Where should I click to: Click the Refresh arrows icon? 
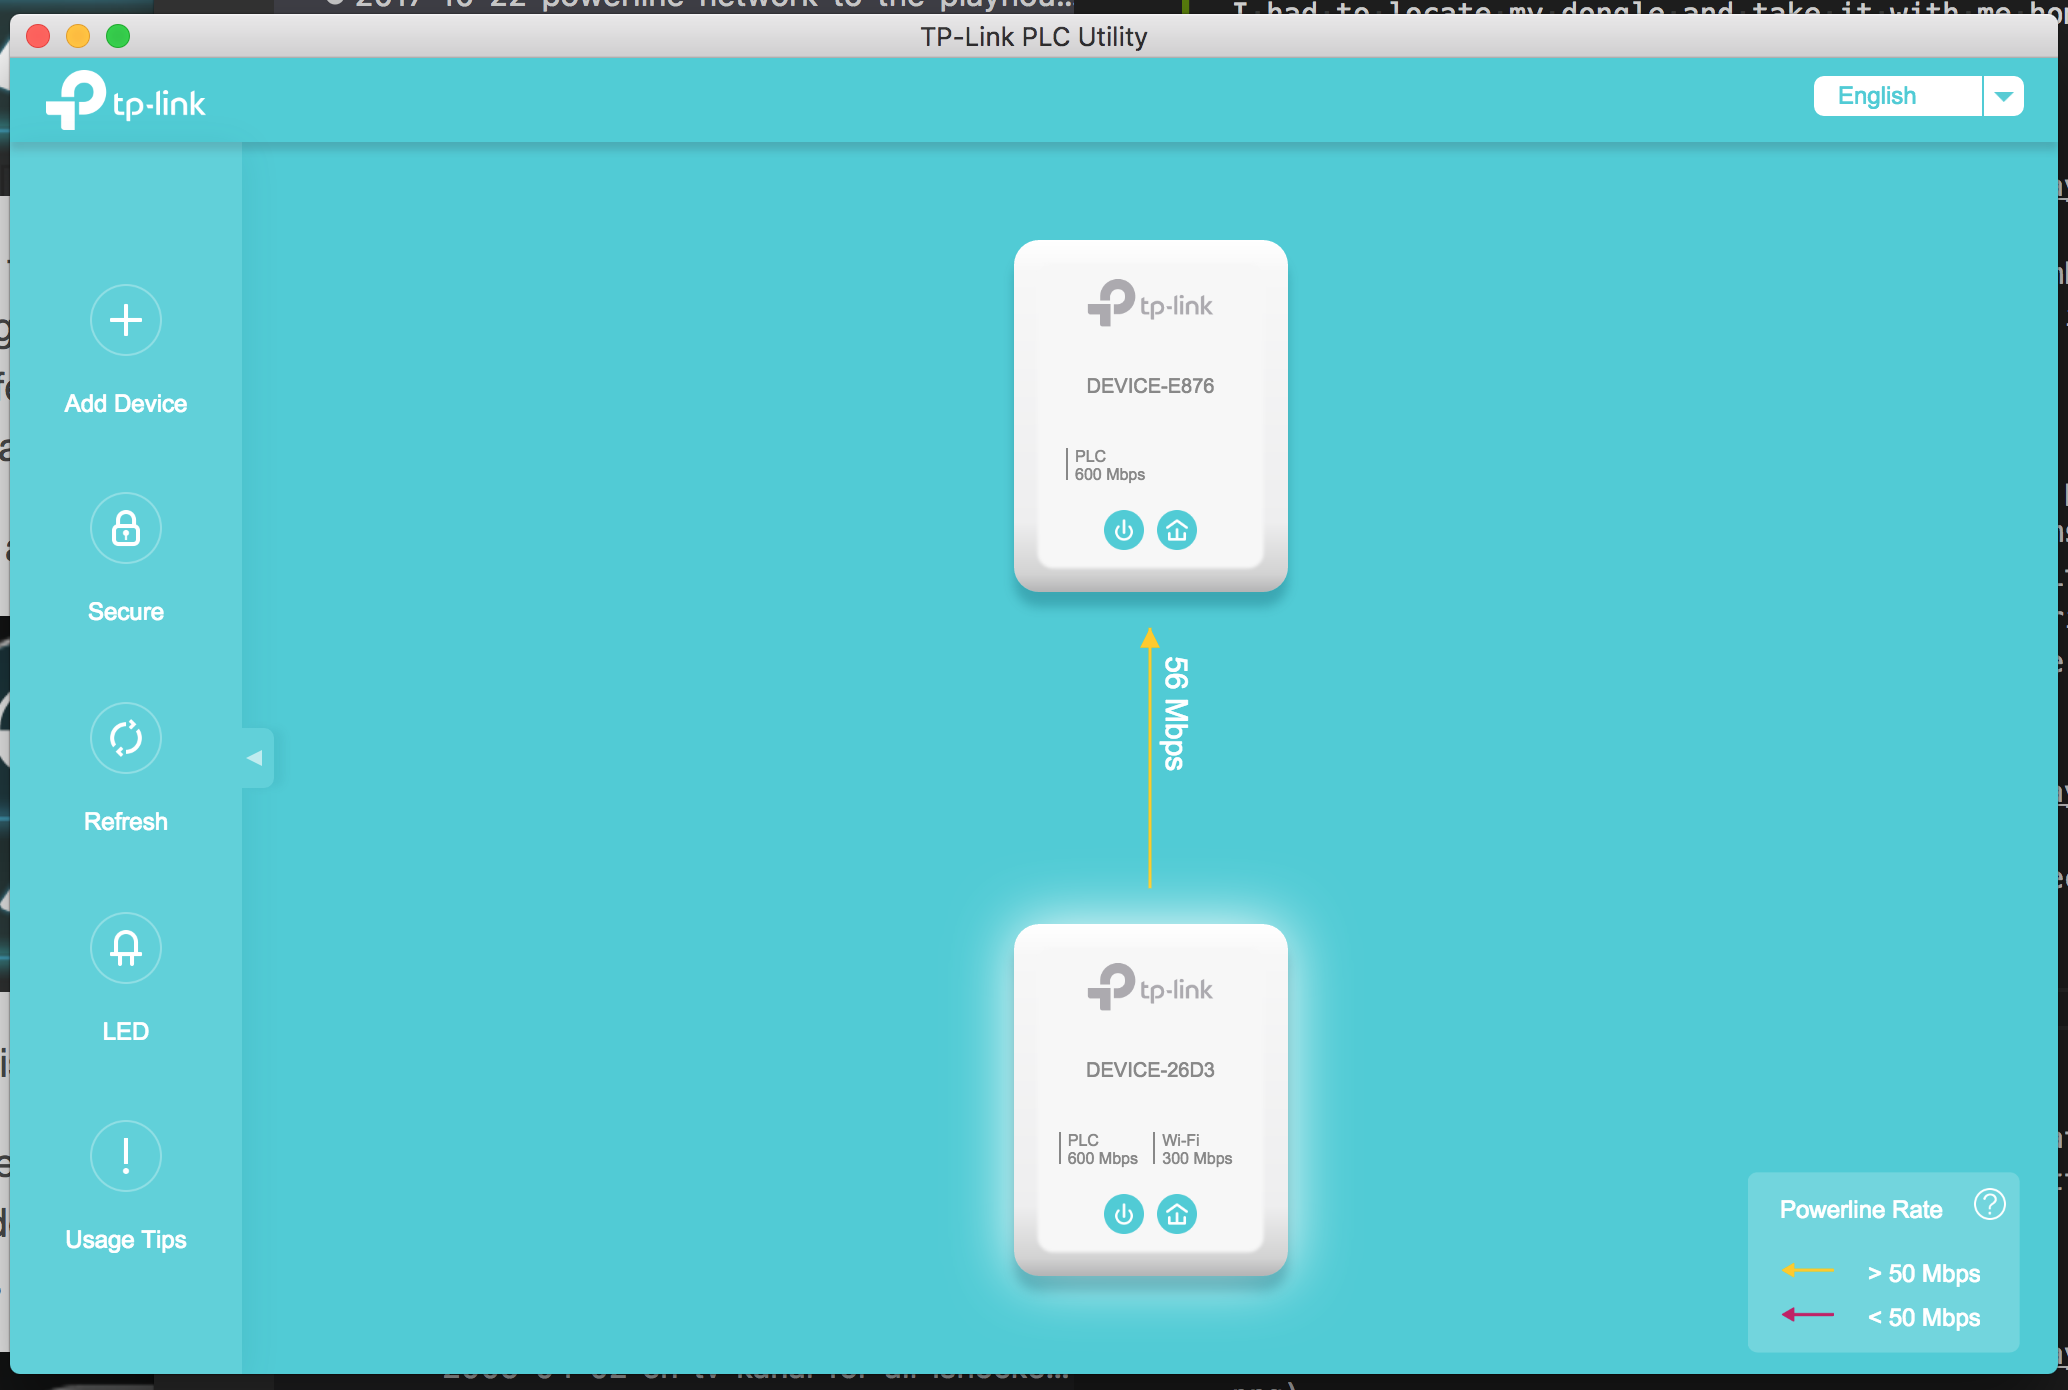(126, 738)
